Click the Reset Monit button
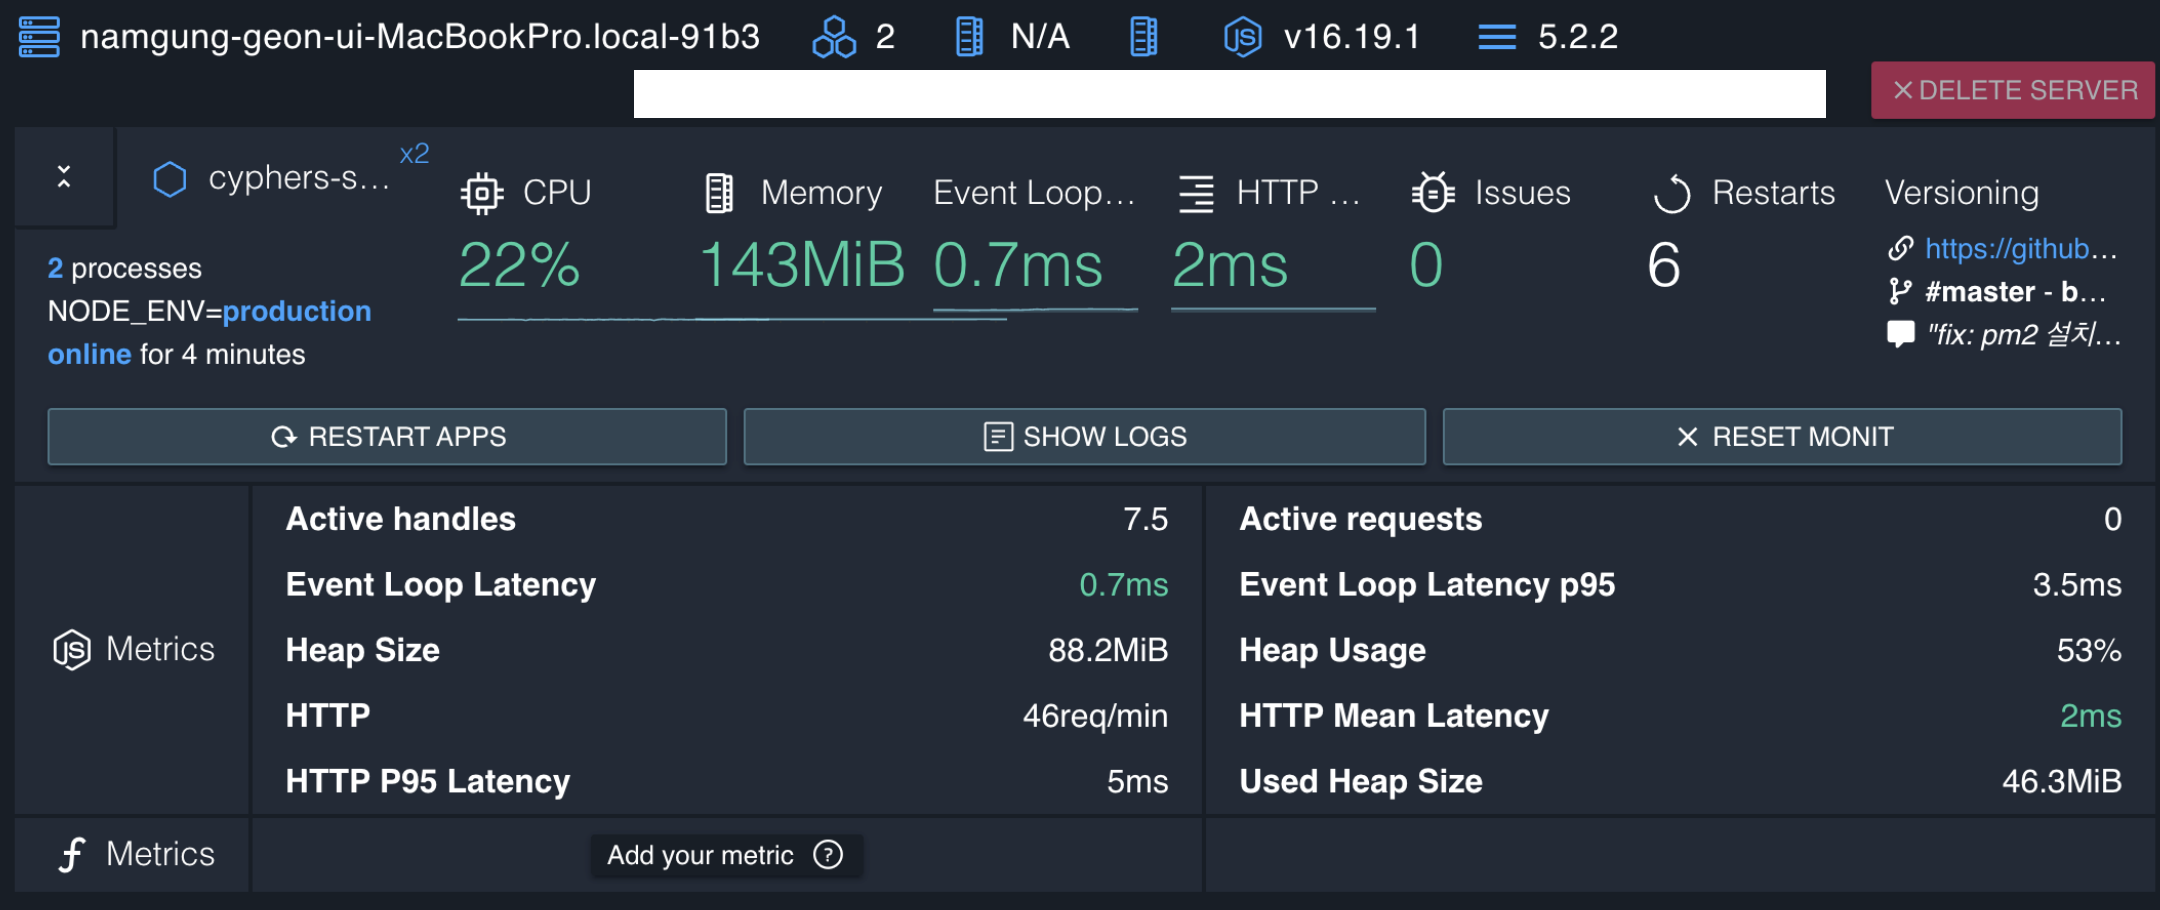Screen dimensions: 2160x910 tap(1782, 436)
